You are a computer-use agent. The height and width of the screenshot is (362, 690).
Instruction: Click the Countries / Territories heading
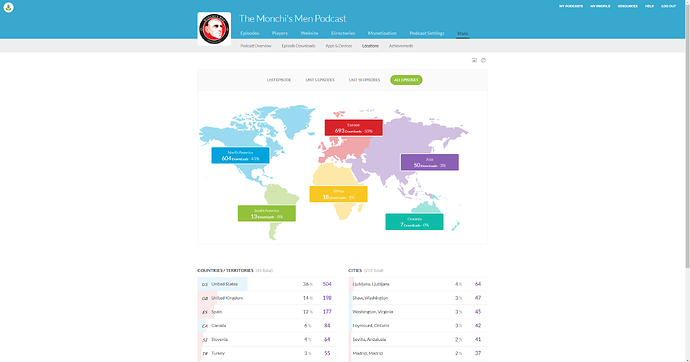tap(225, 271)
